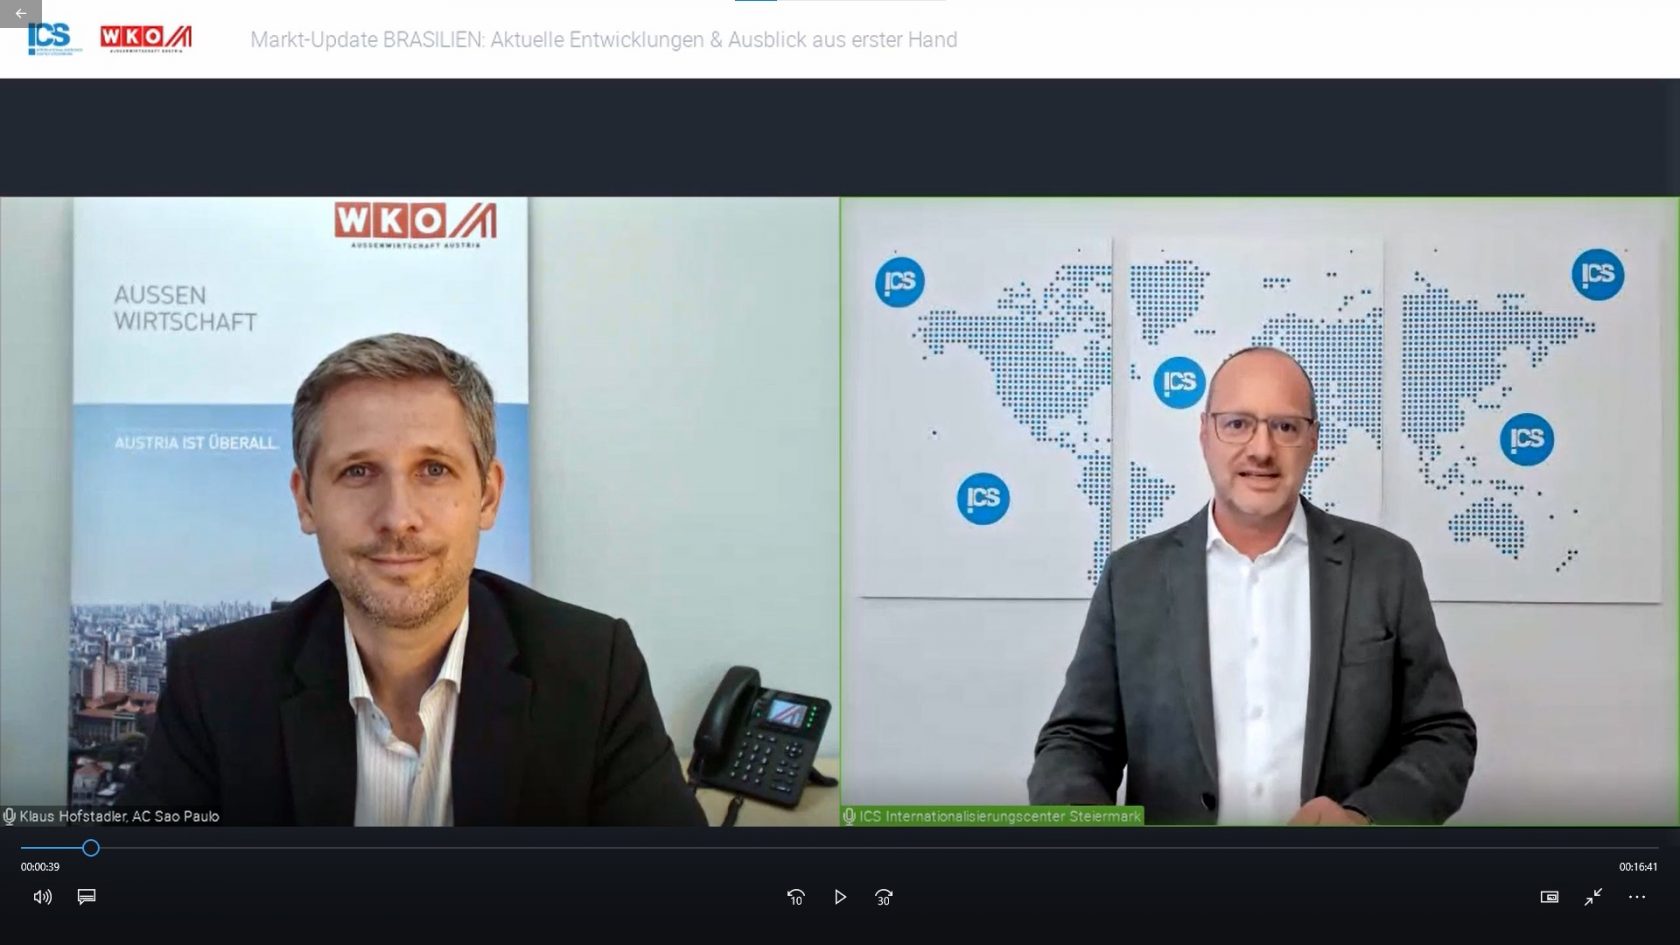Open the captions and subtitles menu
This screenshot has width=1680, height=945.
[x=87, y=897]
